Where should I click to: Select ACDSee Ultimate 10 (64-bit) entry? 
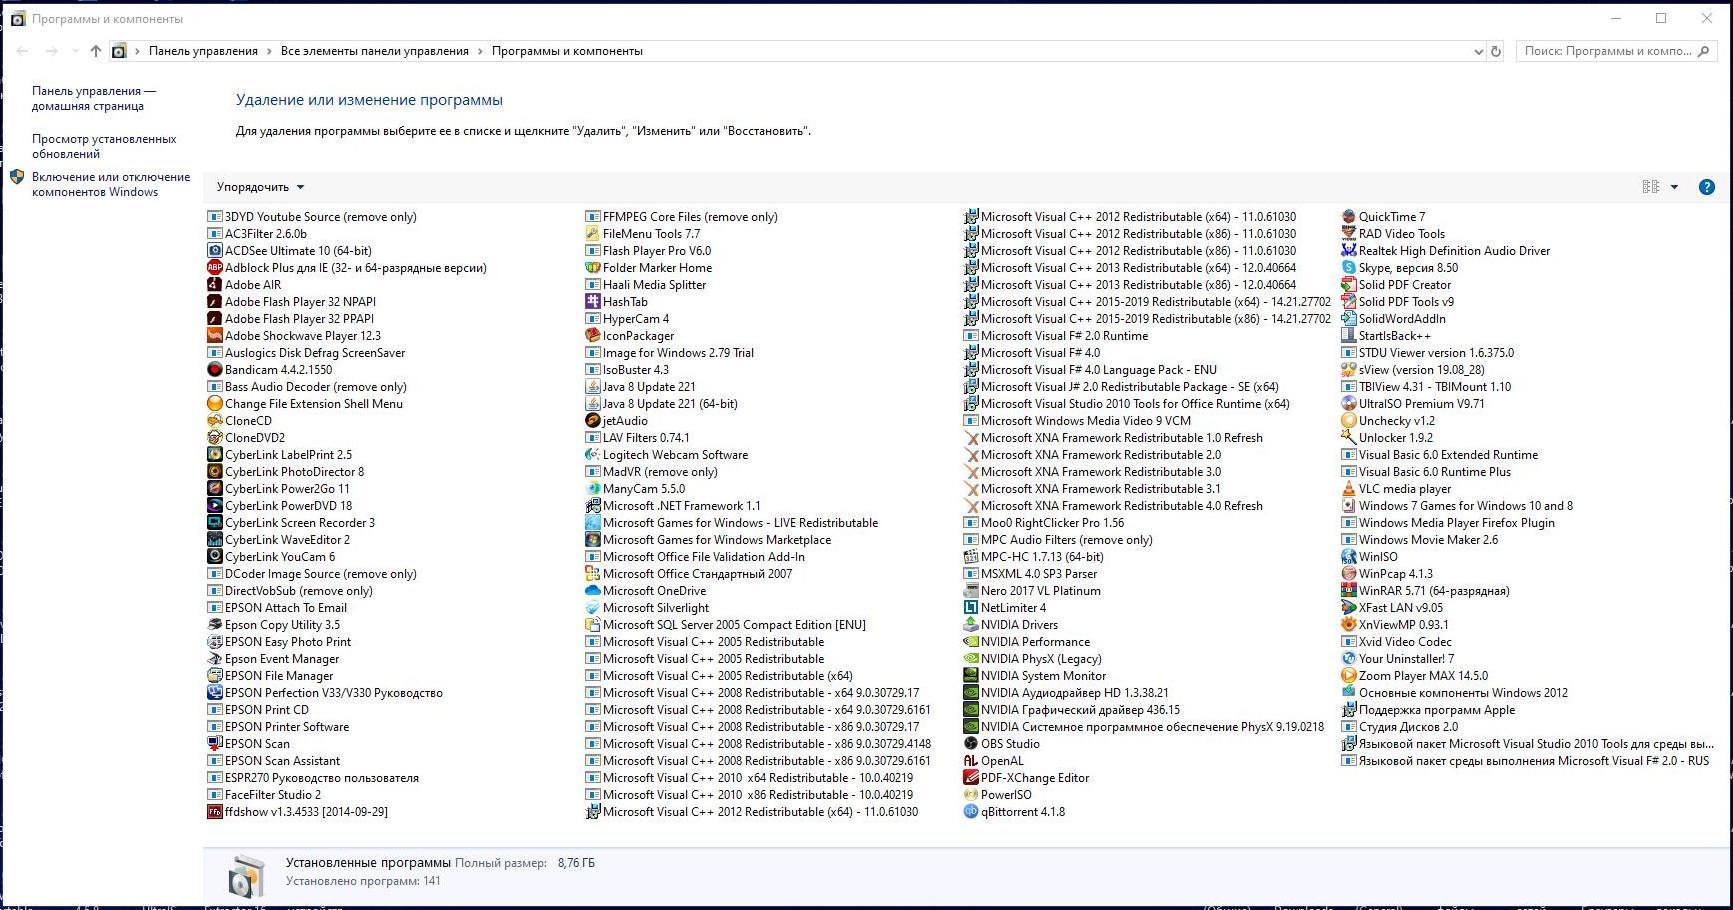point(289,251)
